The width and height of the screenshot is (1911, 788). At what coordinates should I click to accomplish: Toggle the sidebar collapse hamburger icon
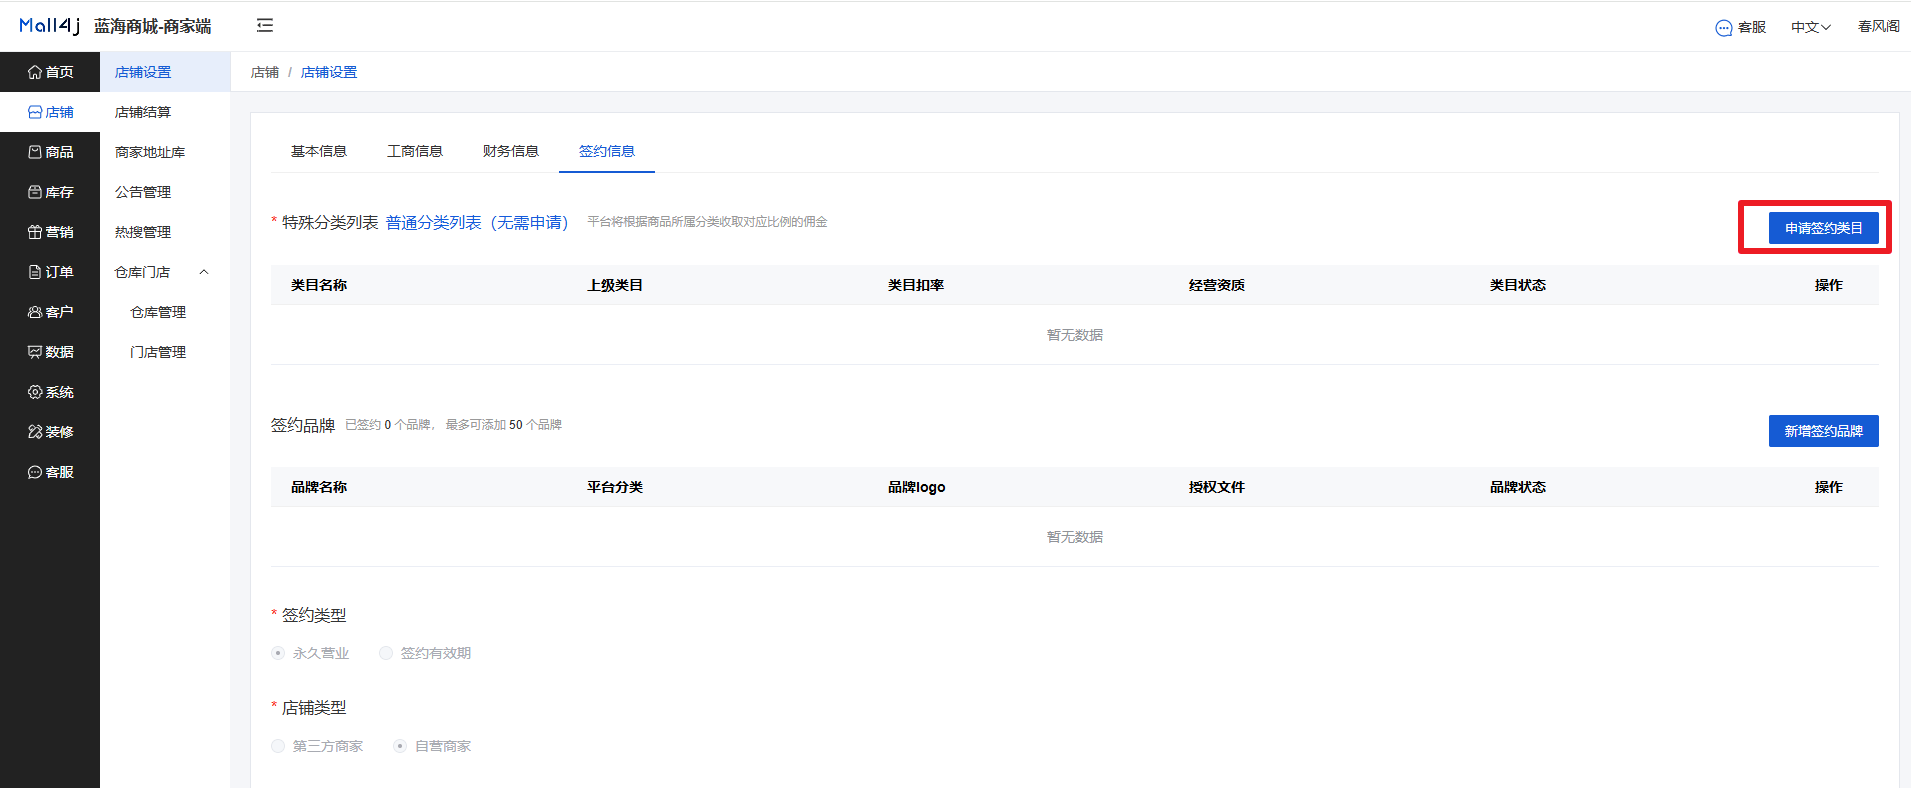tap(265, 25)
